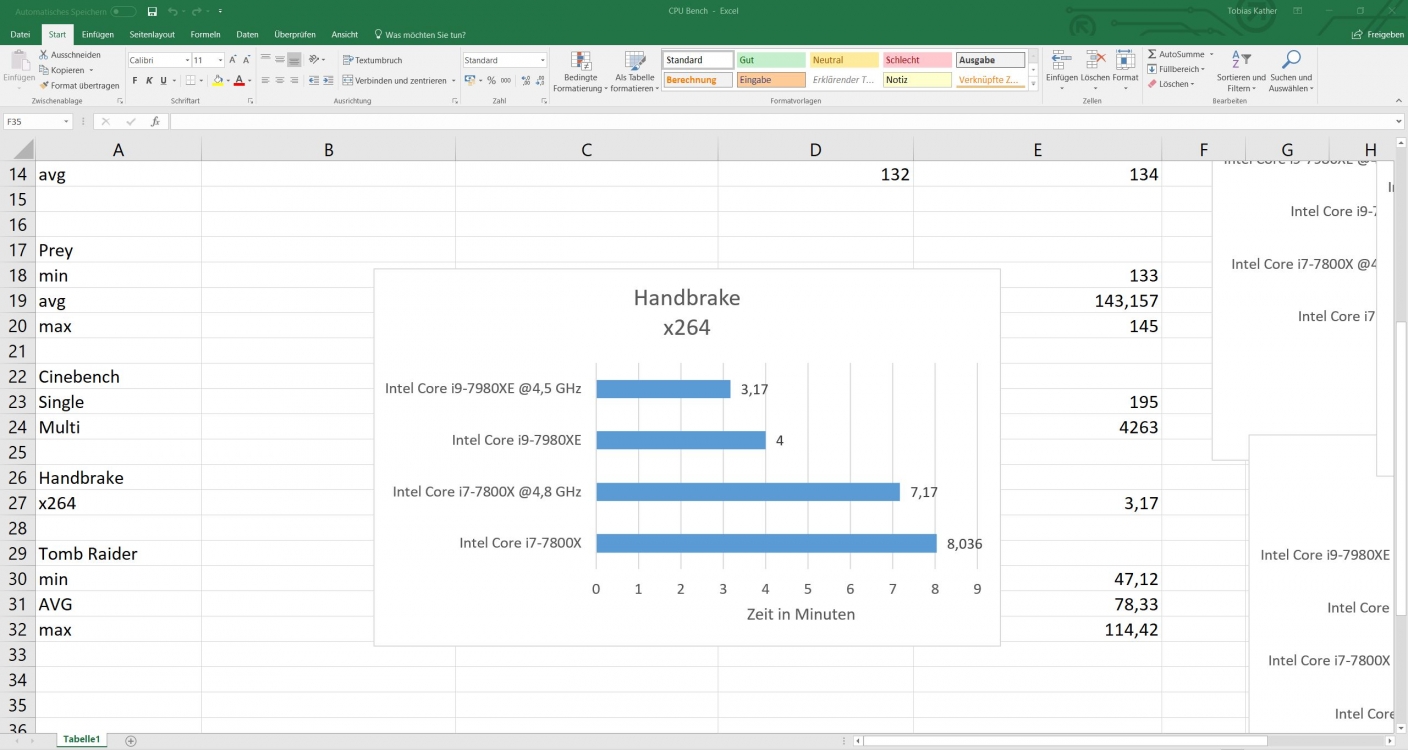Viewport: 1408px width, 750px height.
Task: Open the Datei tab
Action: pyautogui.click(x=20, y=34)
